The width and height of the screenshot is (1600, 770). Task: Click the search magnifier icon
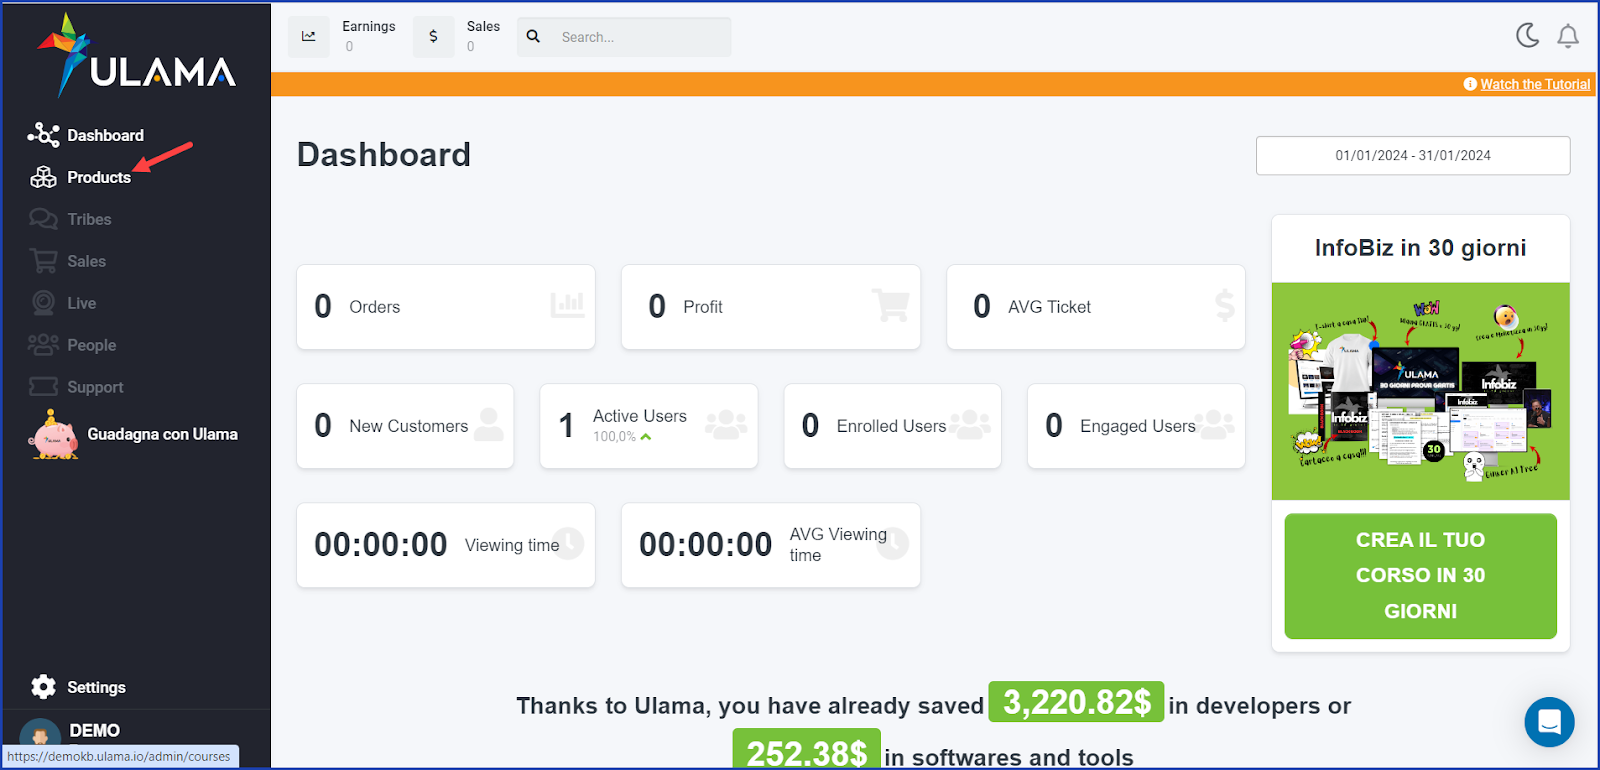point(534,37)
